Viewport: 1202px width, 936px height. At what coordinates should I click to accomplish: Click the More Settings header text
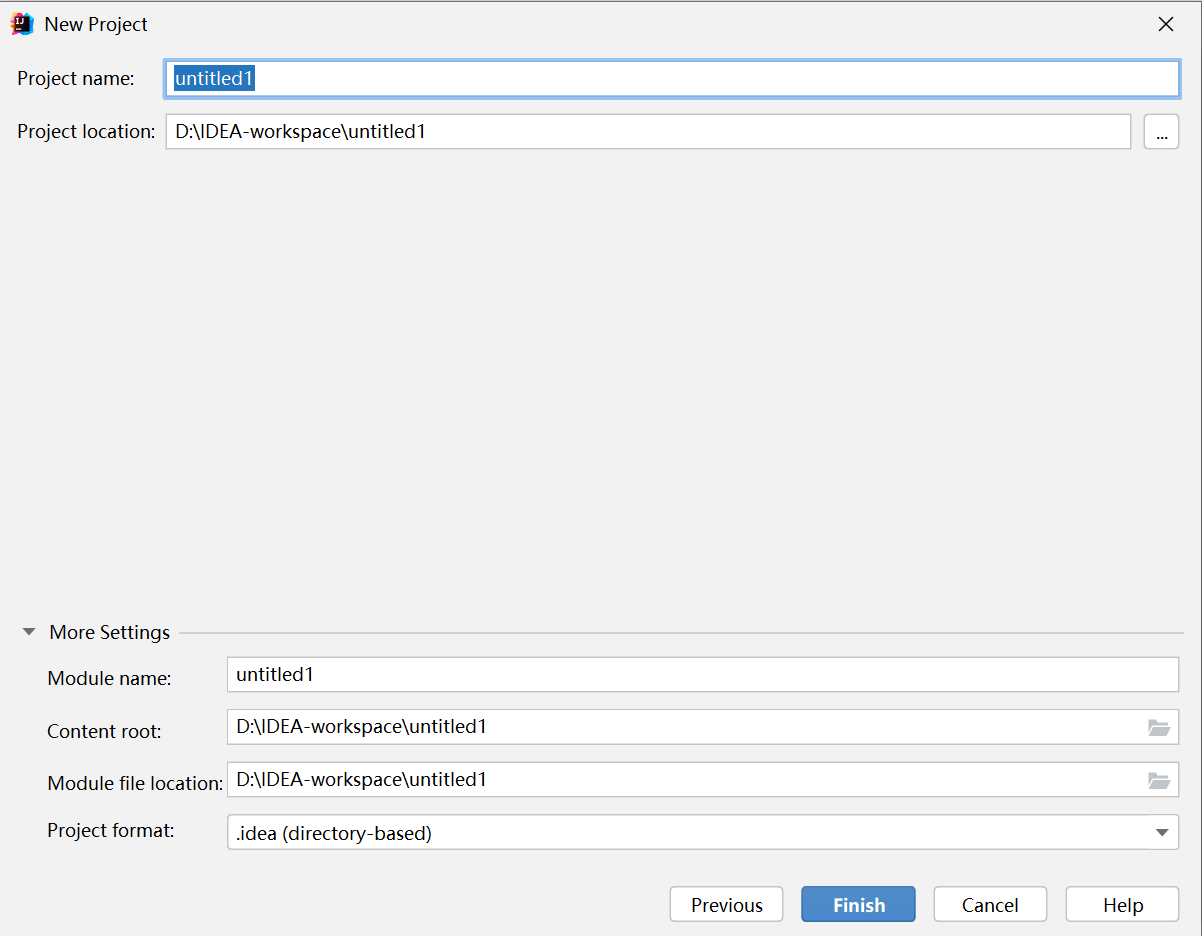pos(110,632)
